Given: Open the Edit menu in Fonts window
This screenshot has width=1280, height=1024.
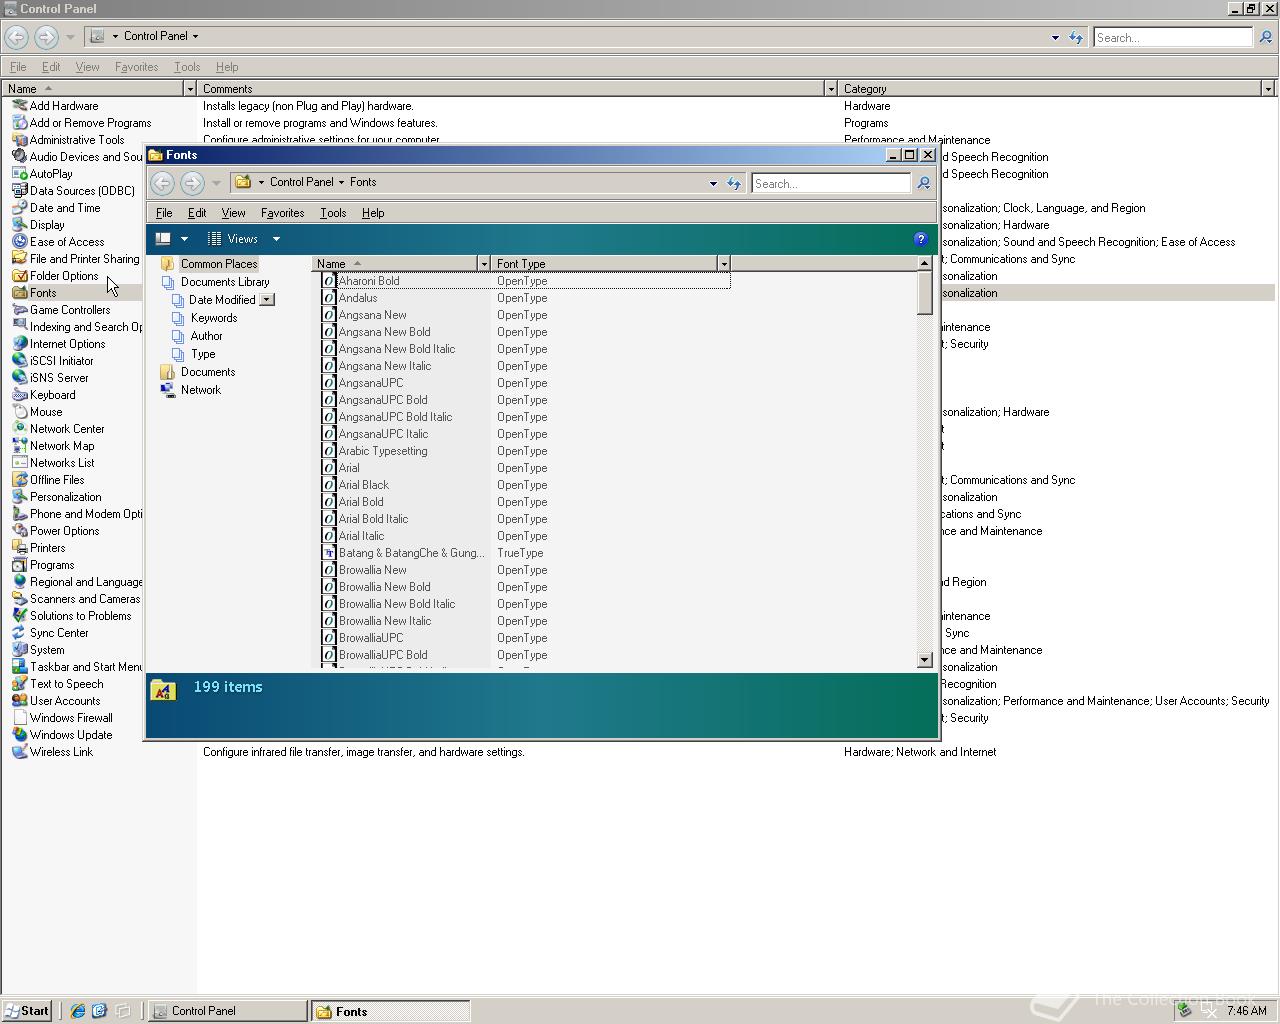Looking at the screenshot, I should pyautogui.click(x=197, y=213).
